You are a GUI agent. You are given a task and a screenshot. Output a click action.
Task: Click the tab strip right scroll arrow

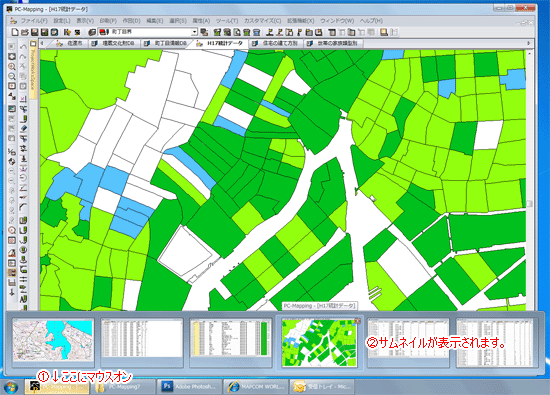coord(529,43)
